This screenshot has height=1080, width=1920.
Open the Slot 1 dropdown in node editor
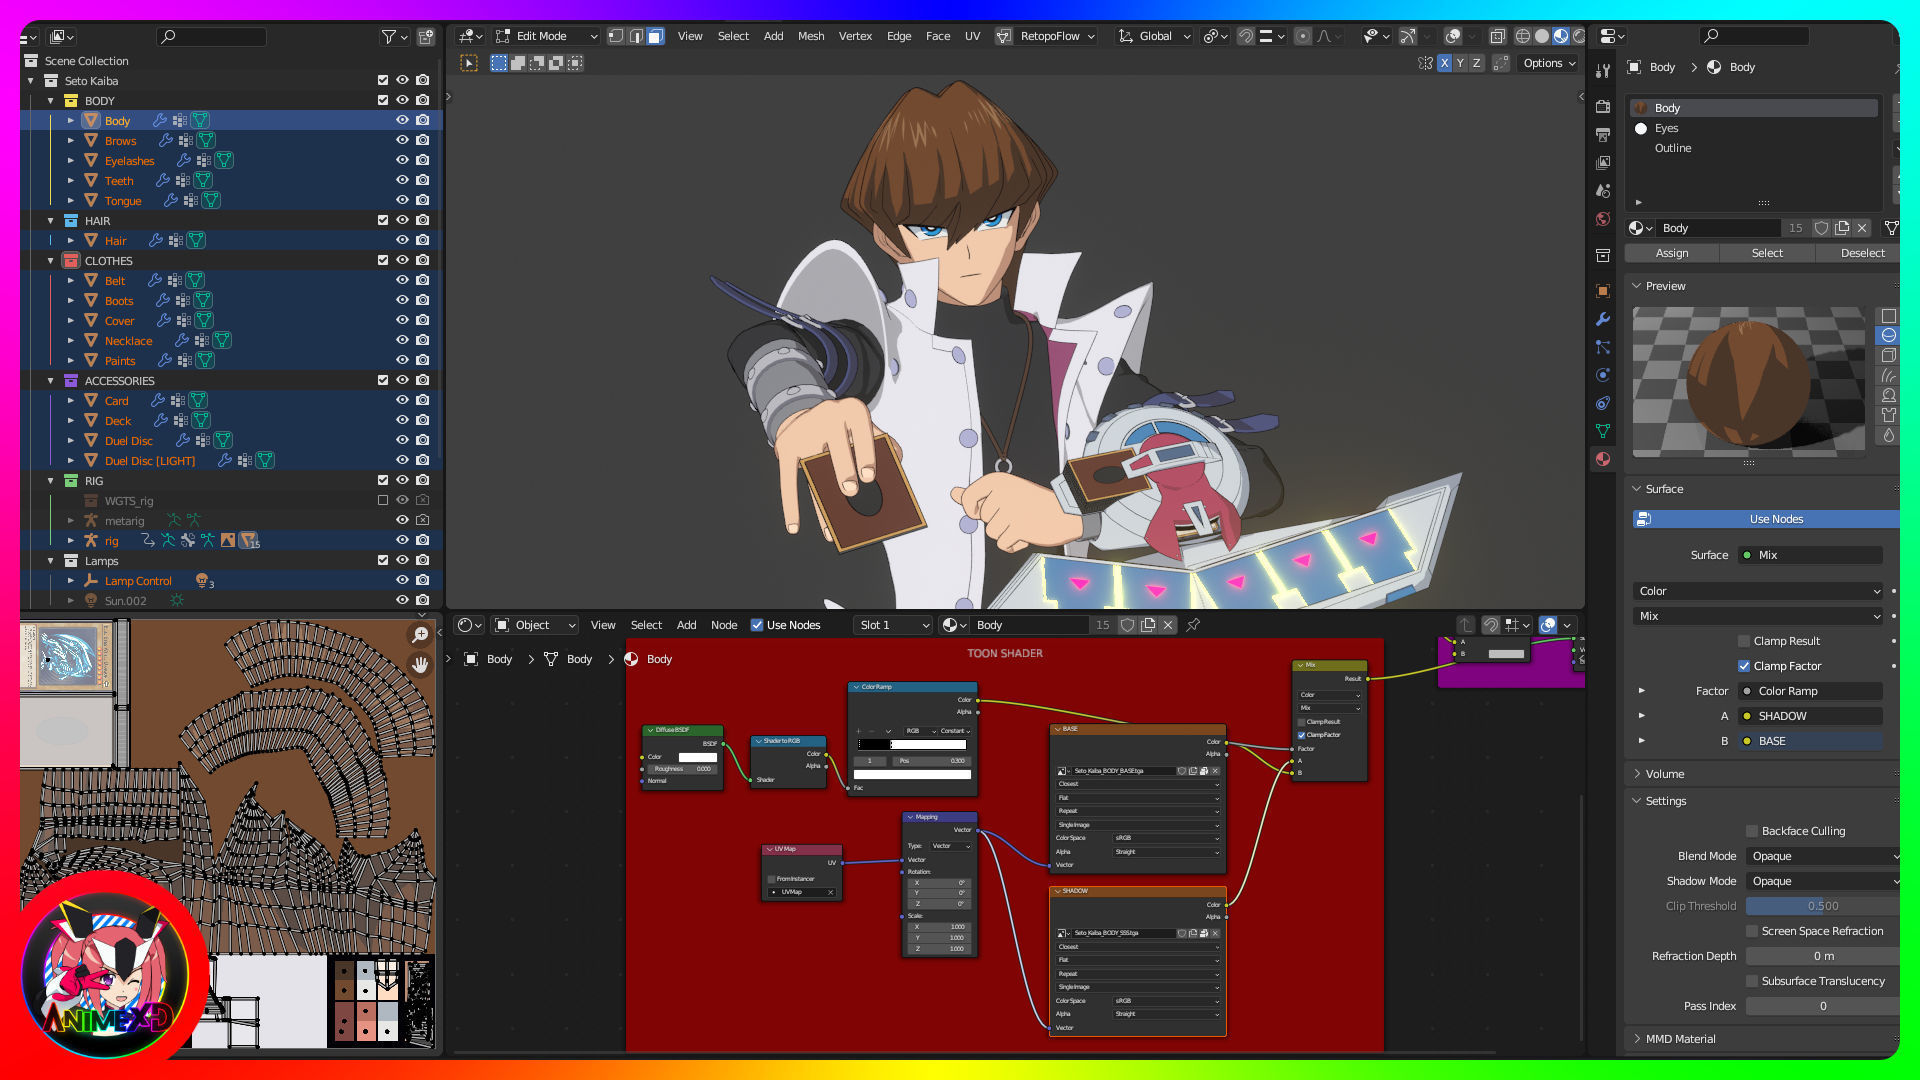click(894, 625)
